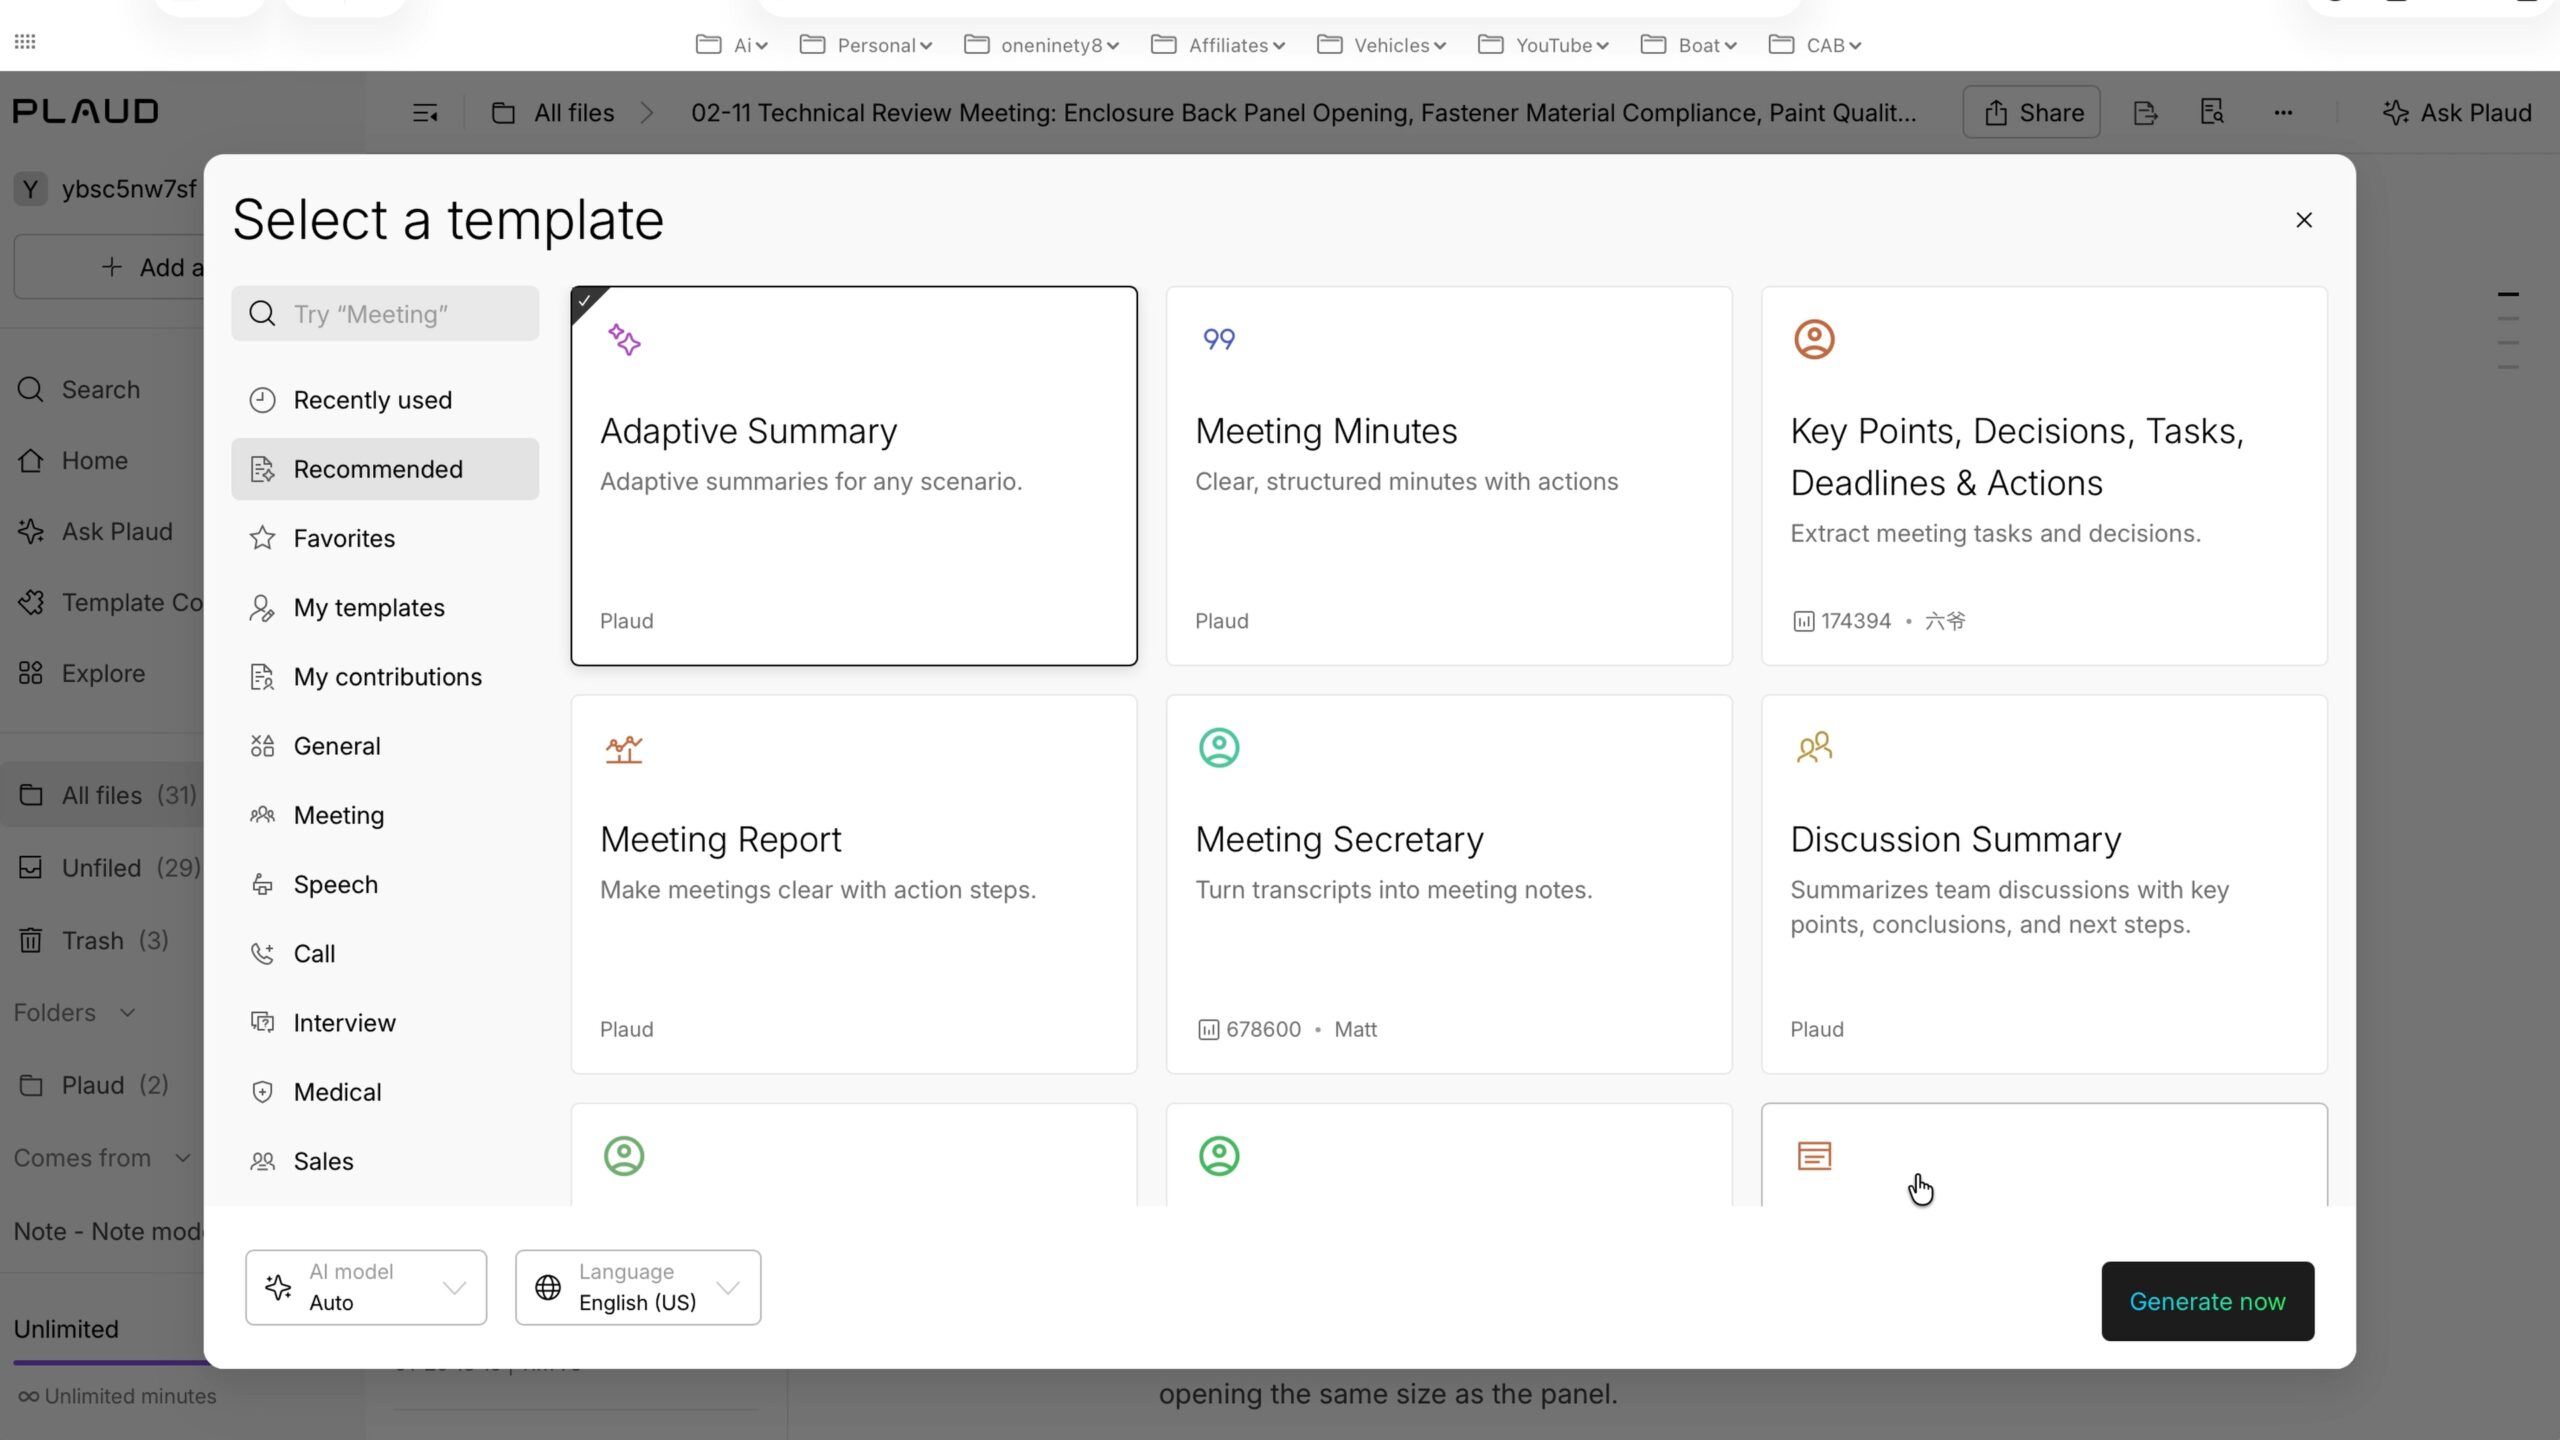
Task: Choose the Meeting Minutes template card
Action: pos(1448,476)
